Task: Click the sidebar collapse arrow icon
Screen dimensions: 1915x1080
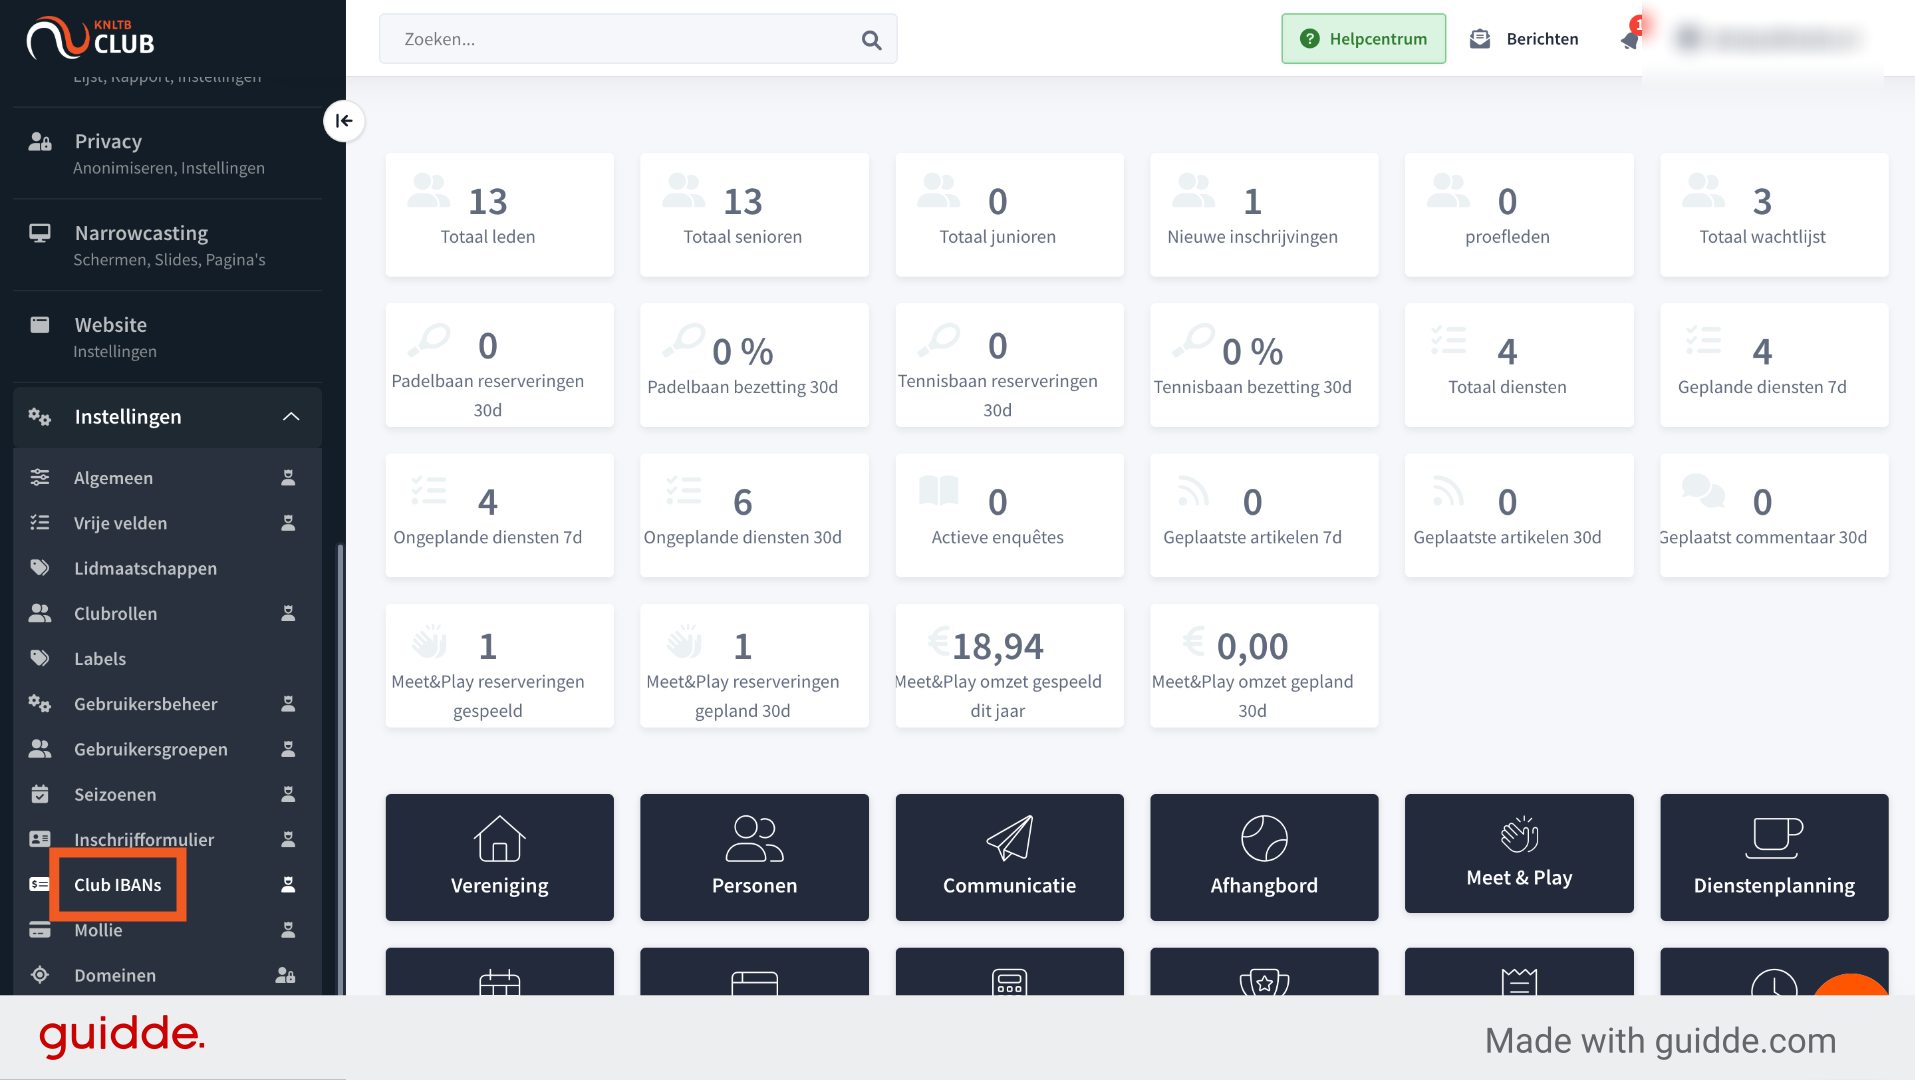Action: tap(344, 121)
